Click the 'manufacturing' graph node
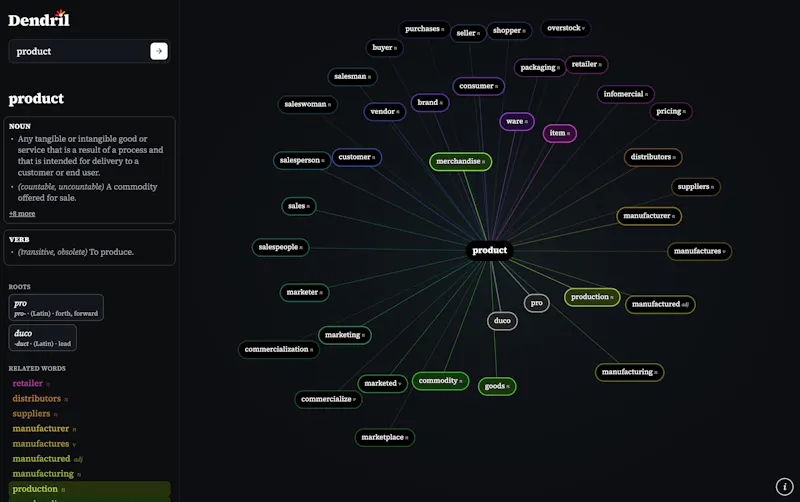 [630, 372]
